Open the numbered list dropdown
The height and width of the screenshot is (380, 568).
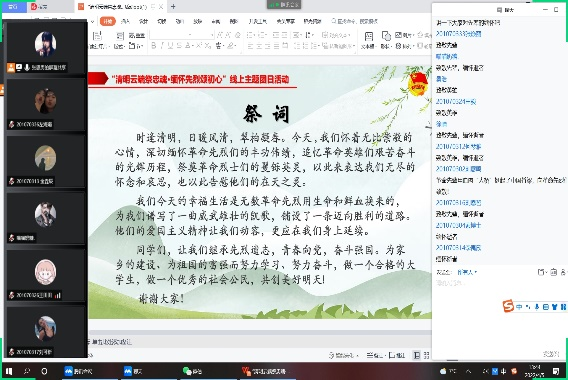click(x=263, y=35)
